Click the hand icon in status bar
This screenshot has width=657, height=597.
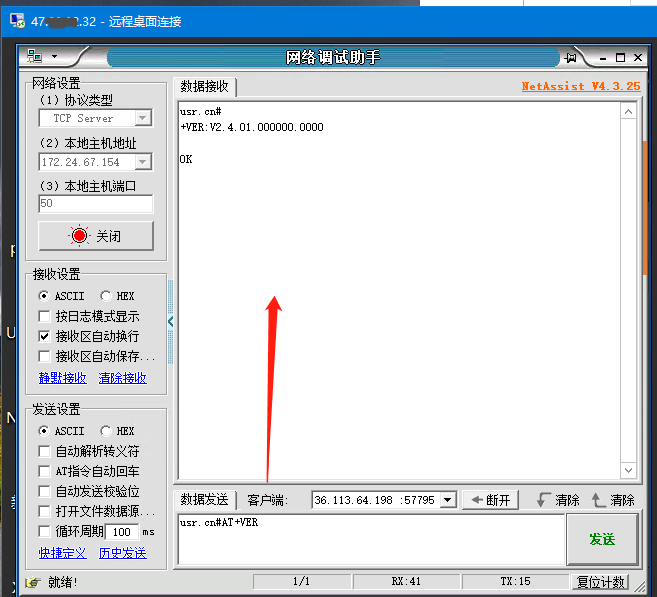[x=33, y=582]
